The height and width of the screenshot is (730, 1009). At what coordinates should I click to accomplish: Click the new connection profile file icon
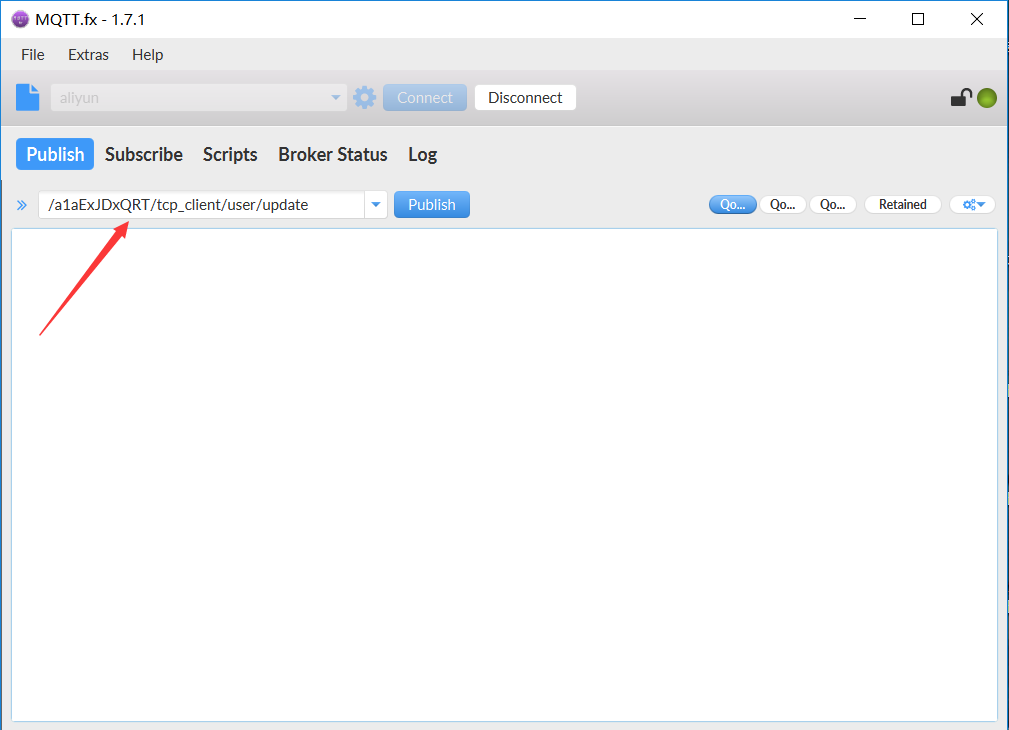coord(28,97)
